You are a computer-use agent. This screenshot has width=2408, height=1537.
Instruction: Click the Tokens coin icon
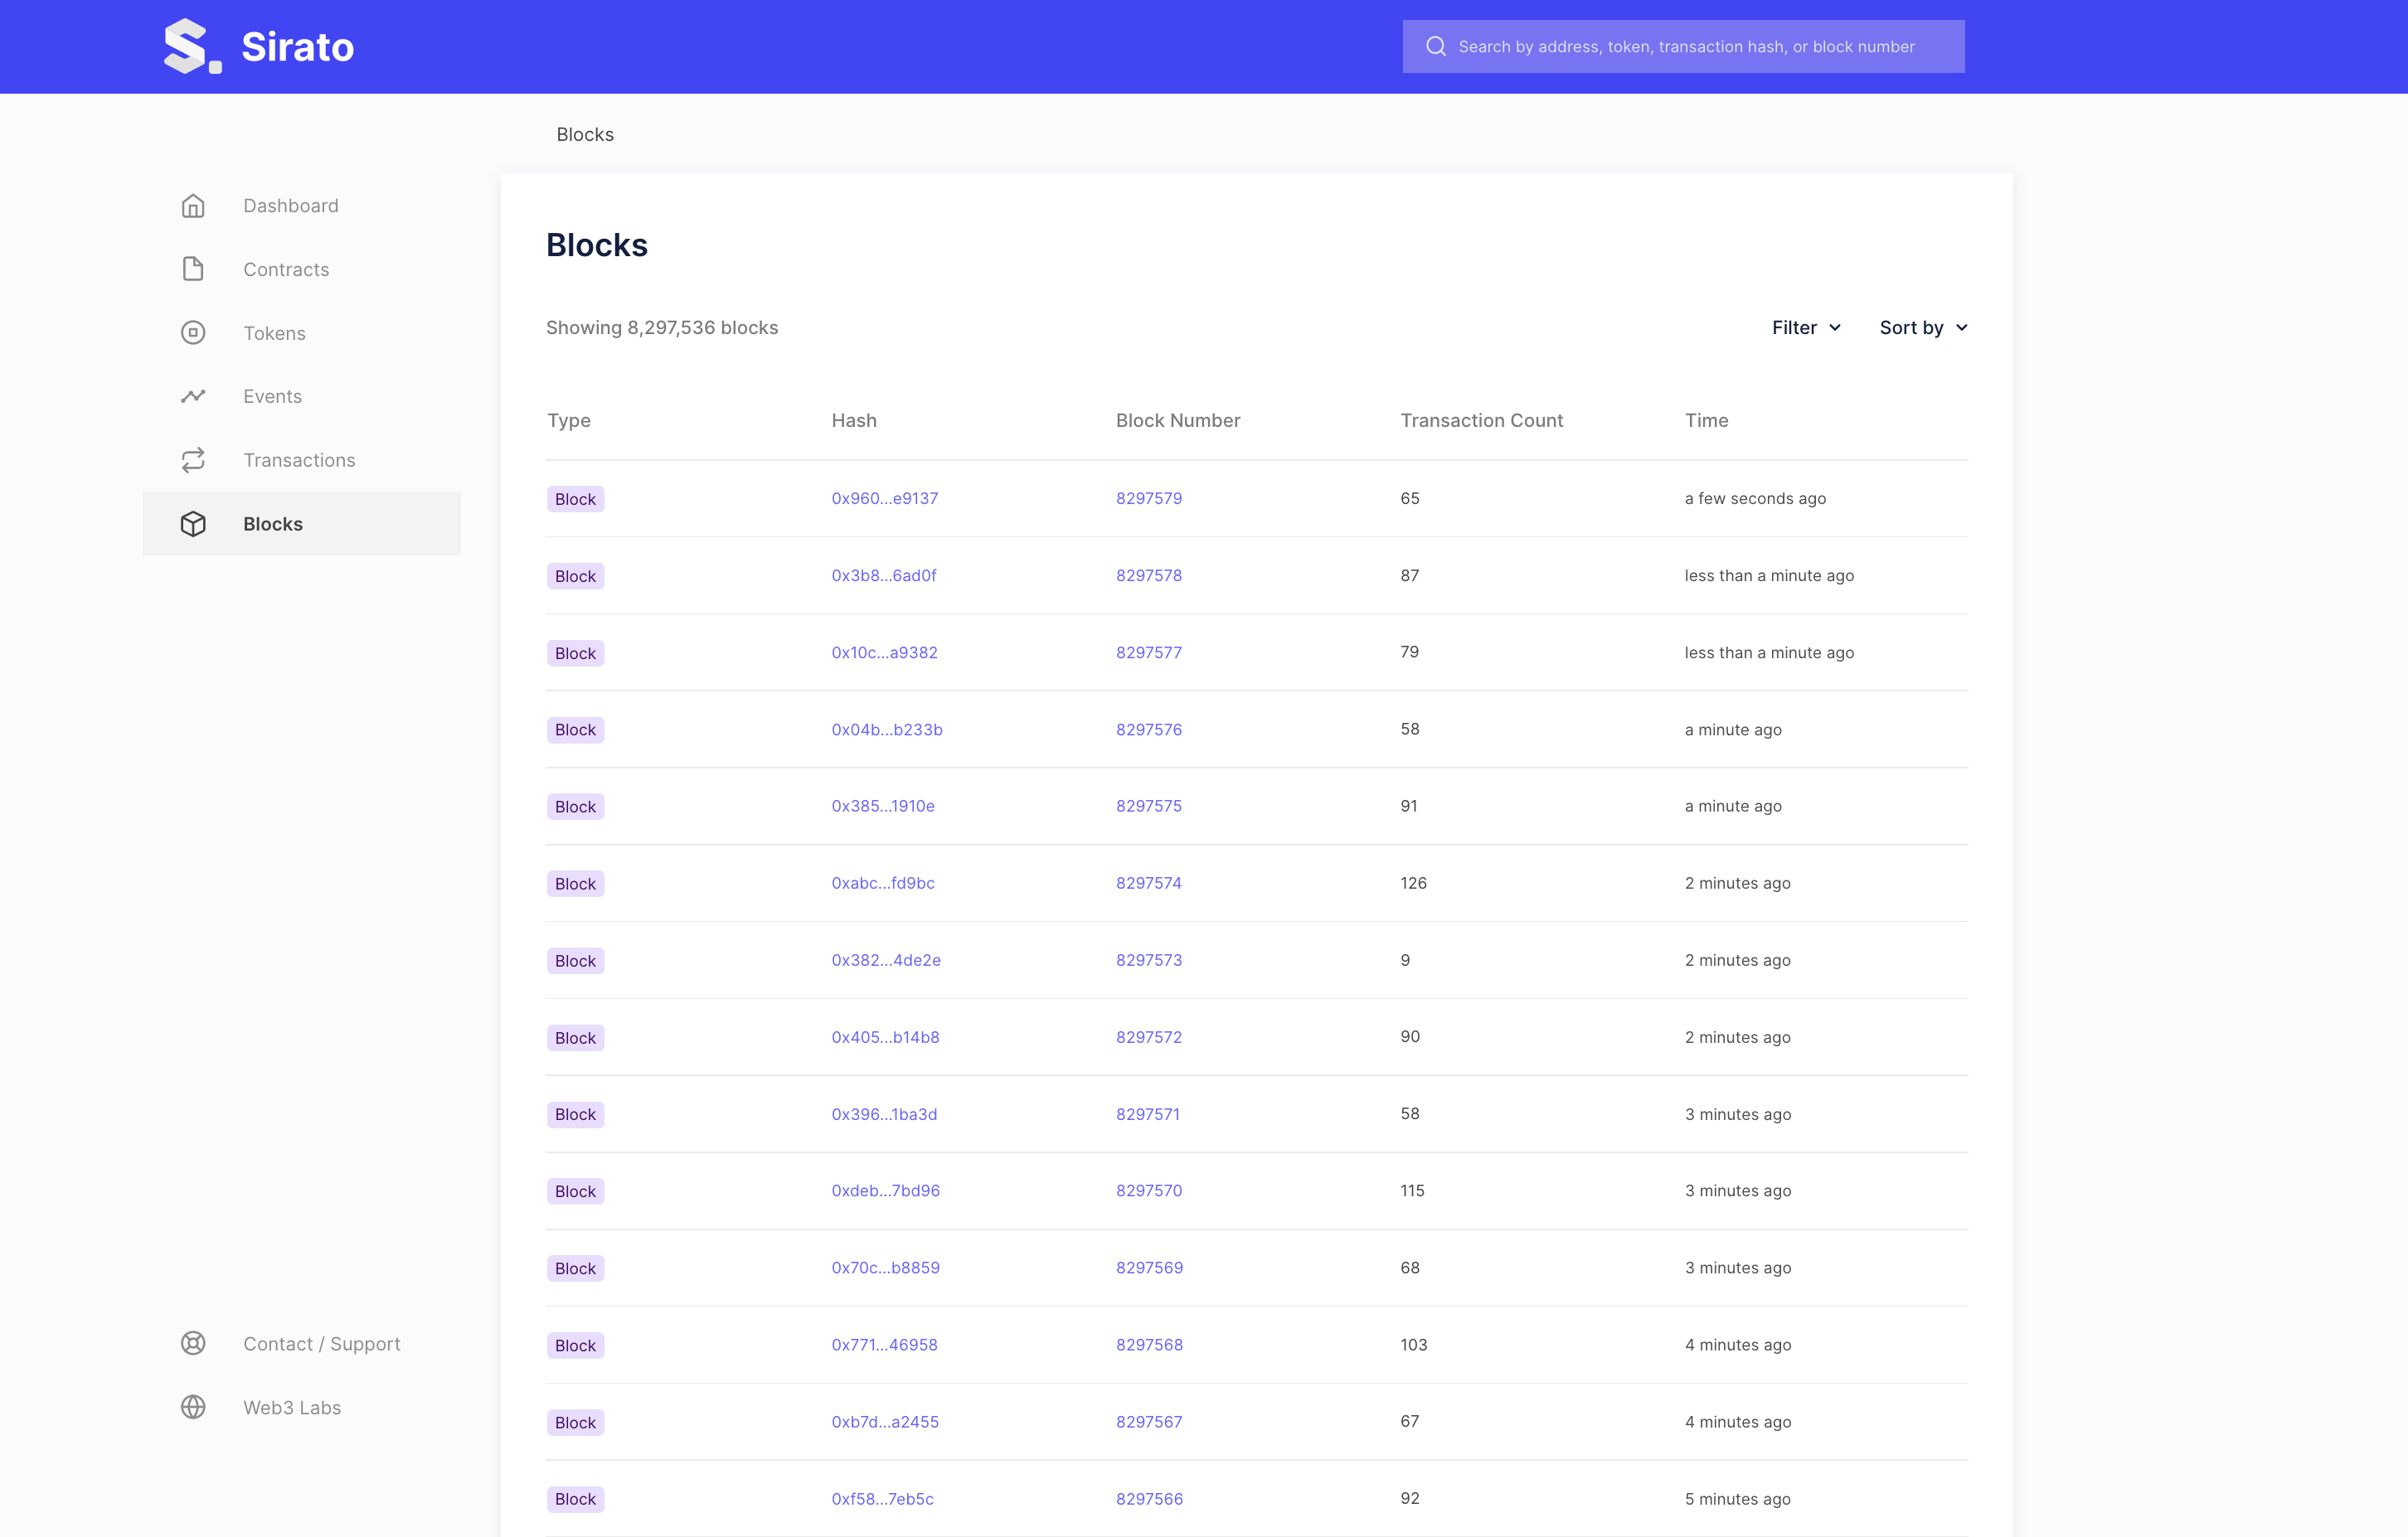click(x=192, y=333)
